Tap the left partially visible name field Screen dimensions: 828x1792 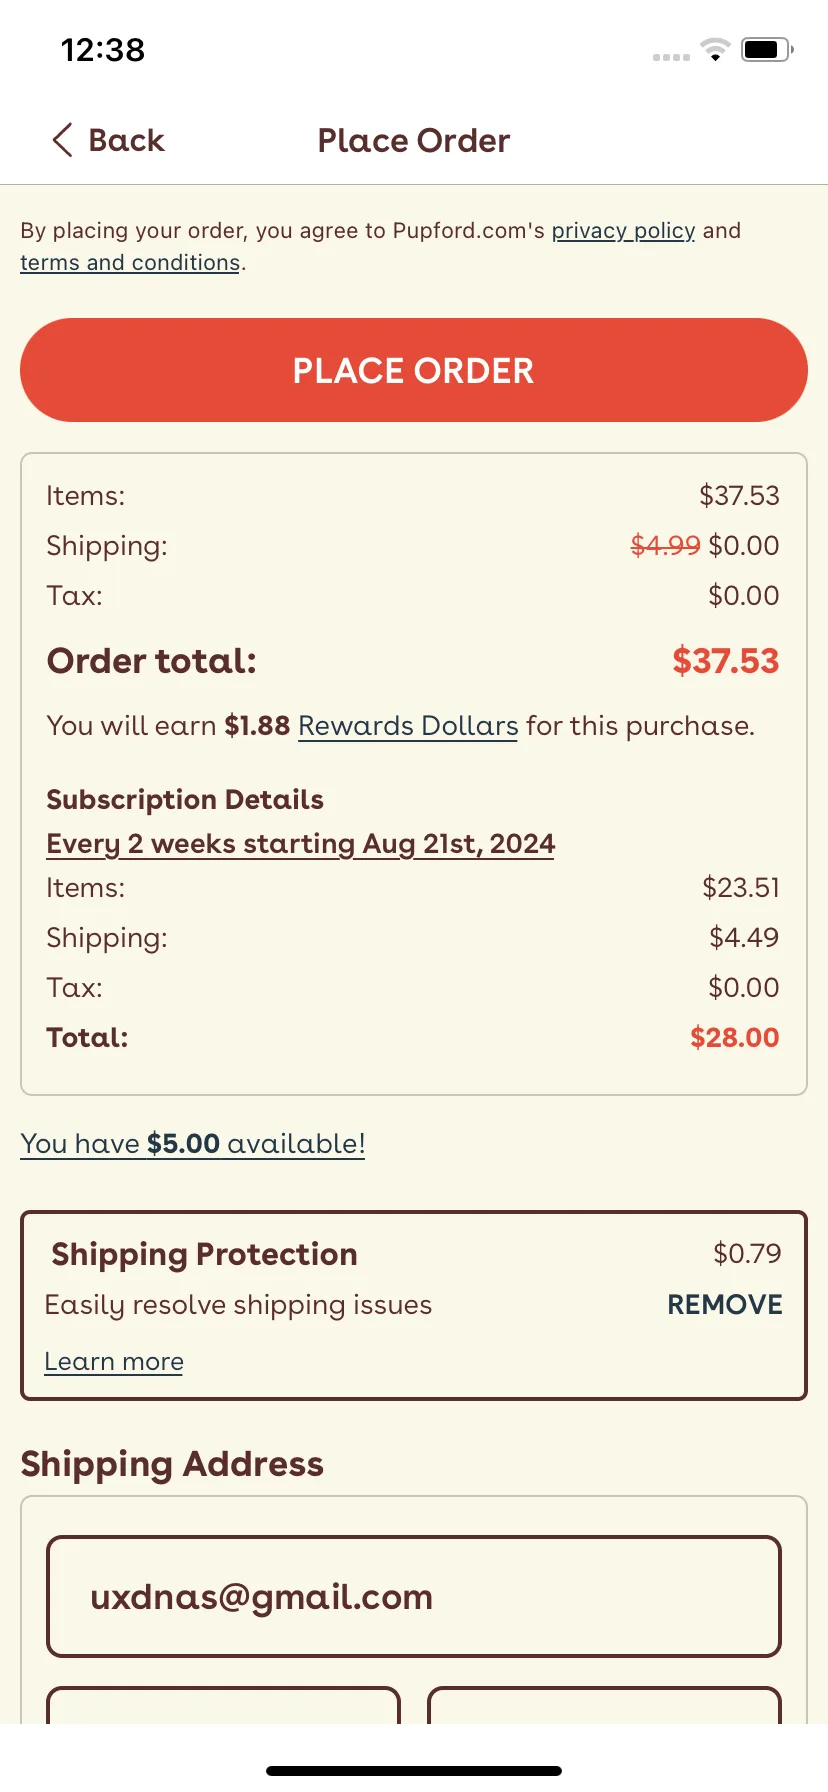point(223,1705)
